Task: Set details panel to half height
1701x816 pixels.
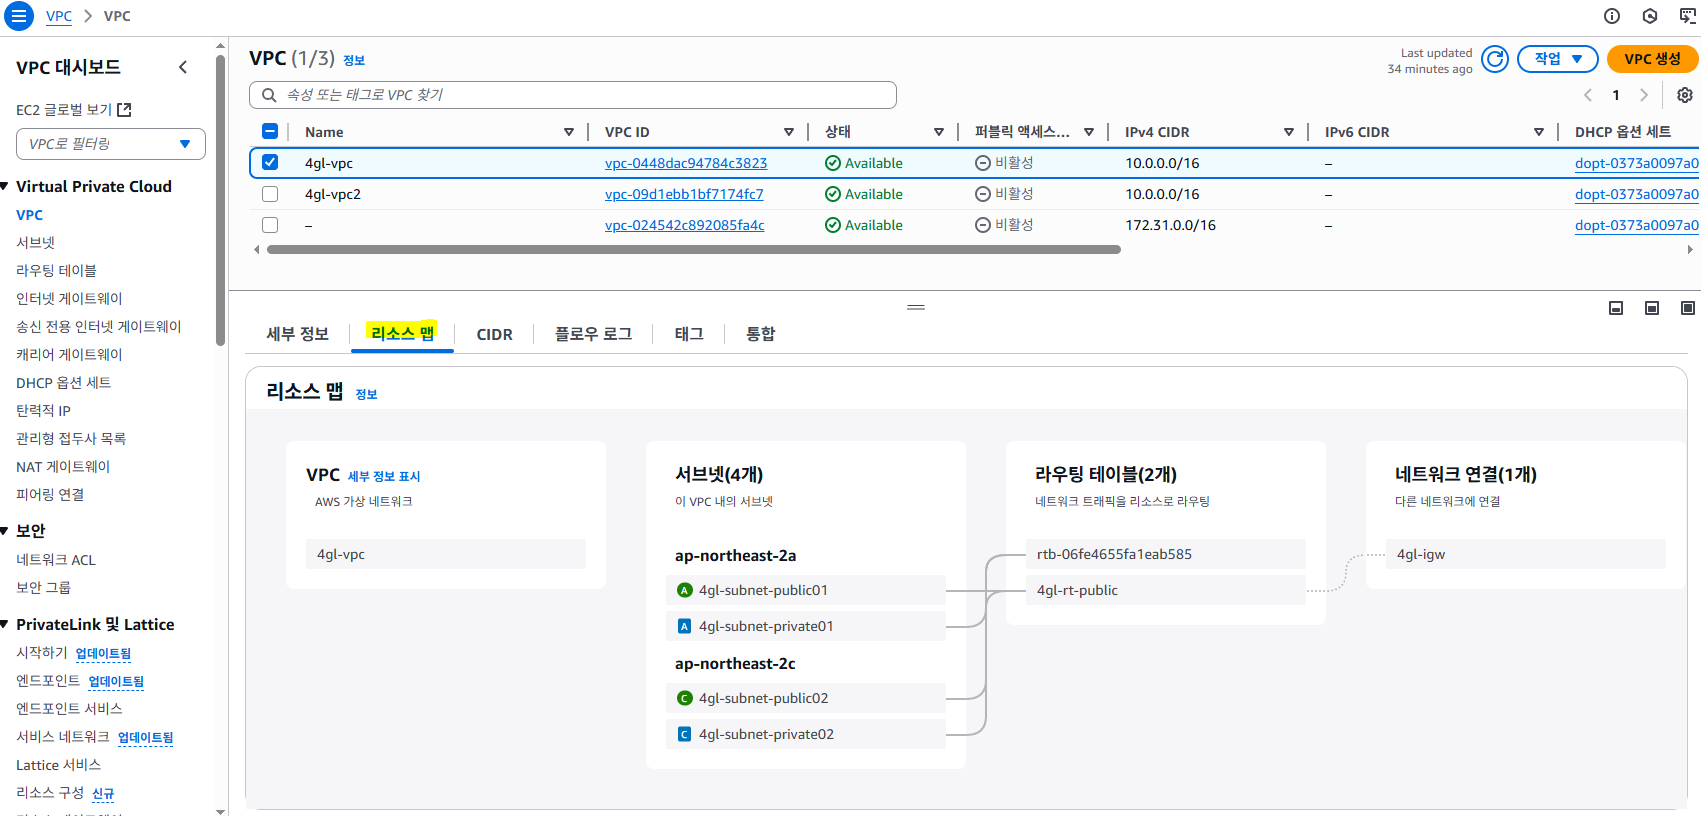Action: point(1652,308)
